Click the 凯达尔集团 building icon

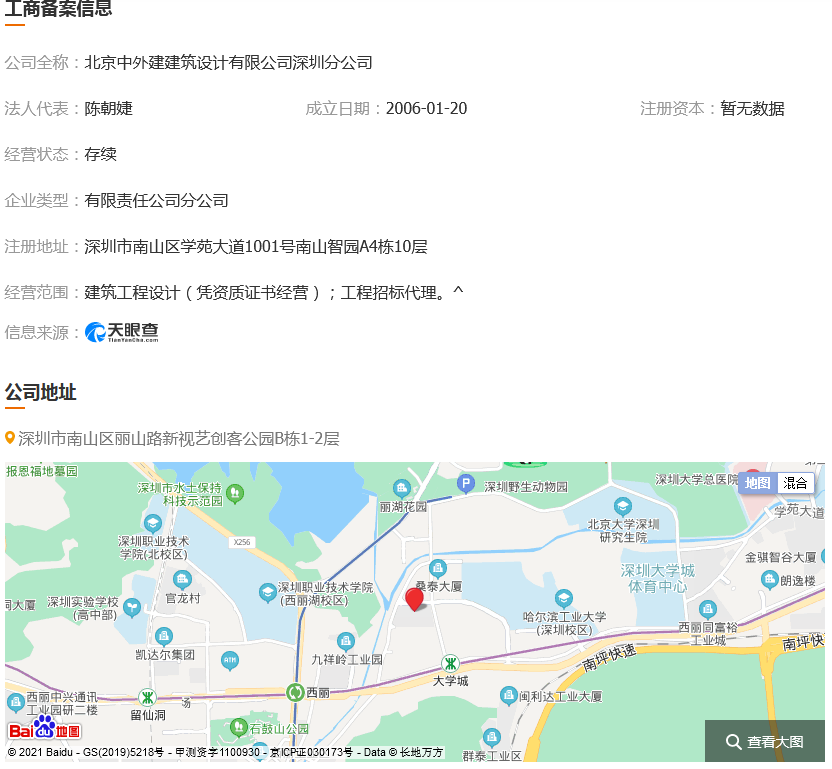[x=164, y=636]
